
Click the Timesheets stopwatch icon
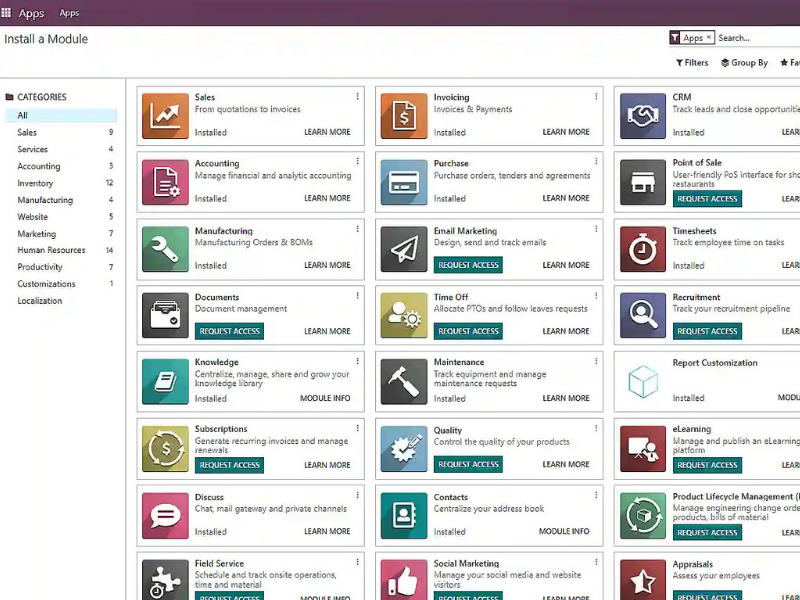point(643,249)
